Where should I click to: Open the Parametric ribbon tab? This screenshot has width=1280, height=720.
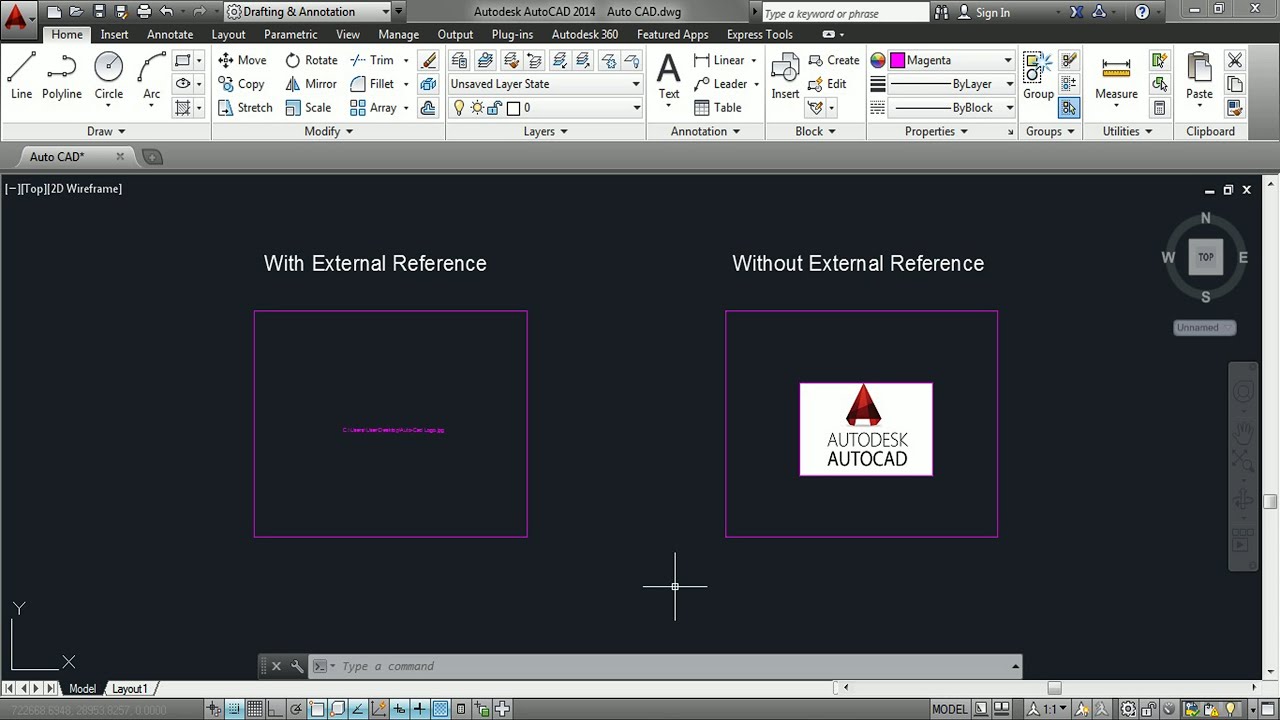pos(290,34)
